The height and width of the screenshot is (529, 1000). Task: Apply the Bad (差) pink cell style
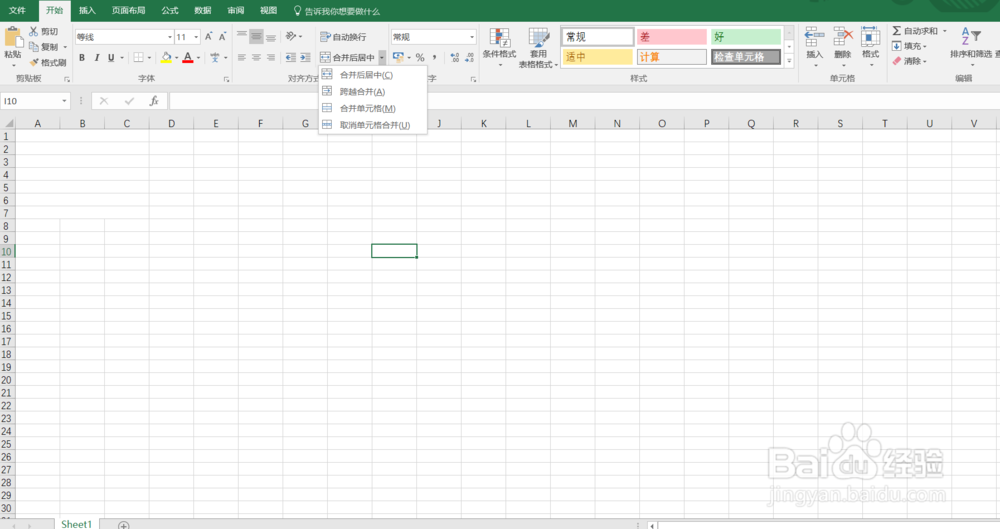[672, 36]
